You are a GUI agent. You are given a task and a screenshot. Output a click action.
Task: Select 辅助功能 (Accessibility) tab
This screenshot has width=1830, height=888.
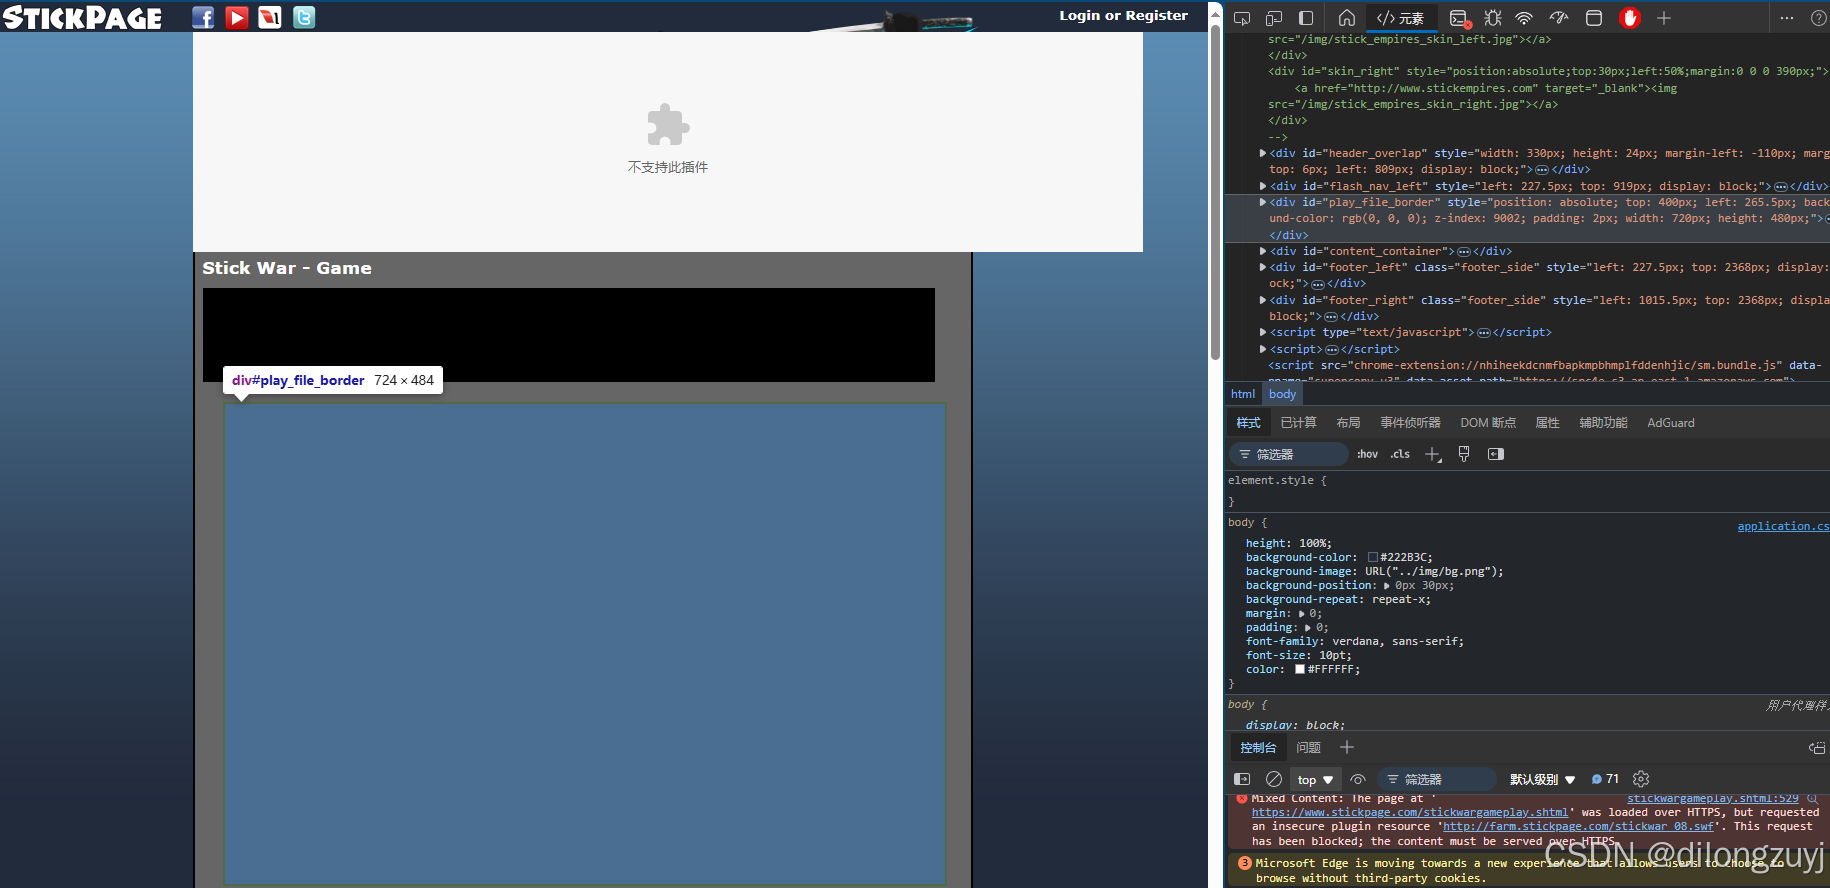1603,423
